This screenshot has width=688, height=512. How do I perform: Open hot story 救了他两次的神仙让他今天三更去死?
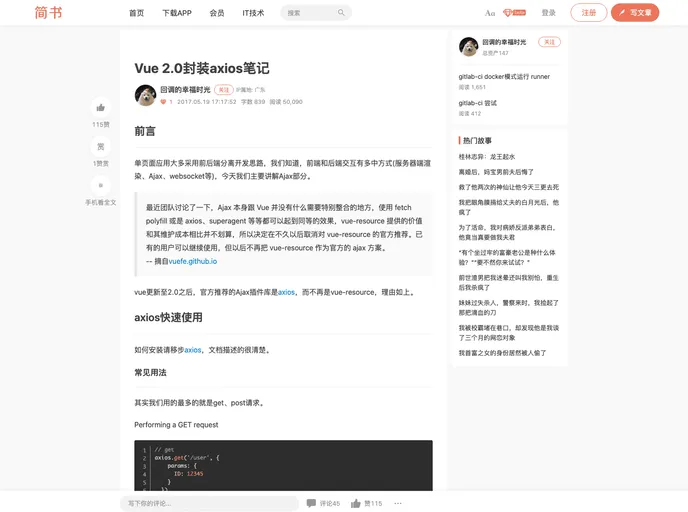point(509,187)
